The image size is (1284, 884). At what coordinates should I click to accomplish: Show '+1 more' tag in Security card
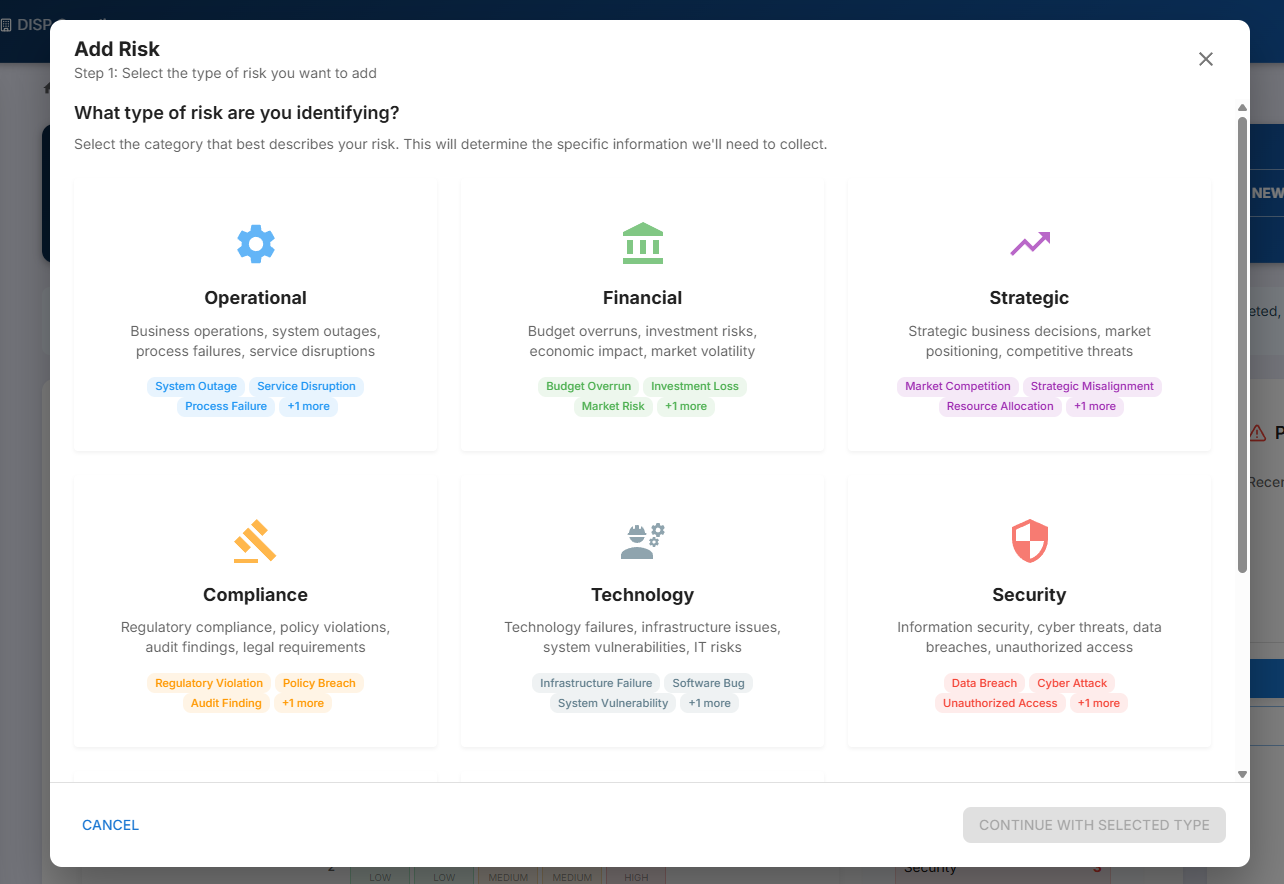click(x=1098, y=704)
